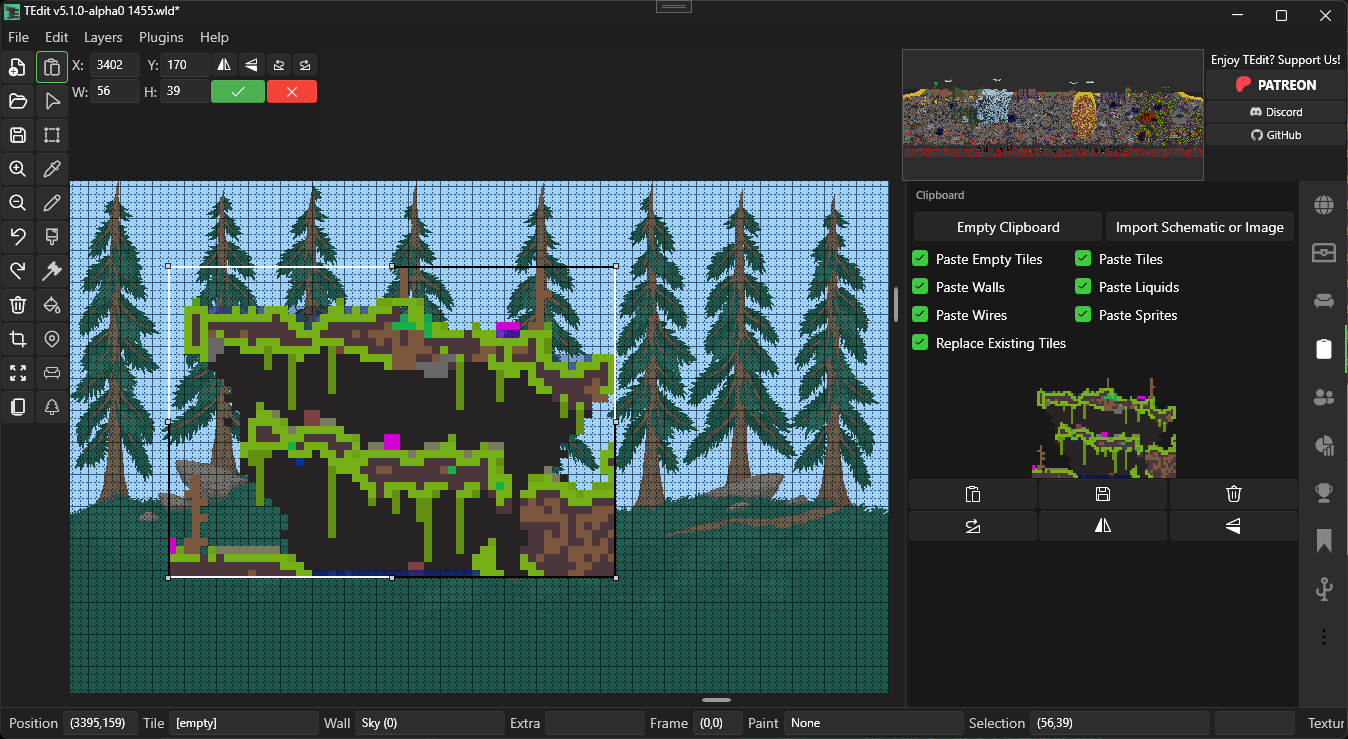Image resolution: width=1348 pixels, height=739 pixels.
Task: Select the Eyedropper picker tool
Action: coord(52,169)
